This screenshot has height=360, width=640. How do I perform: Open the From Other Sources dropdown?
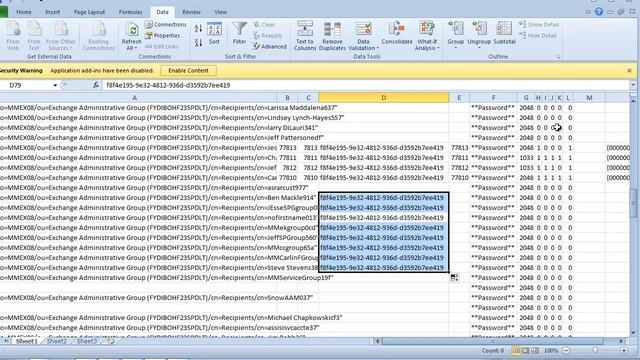point(60,36)
